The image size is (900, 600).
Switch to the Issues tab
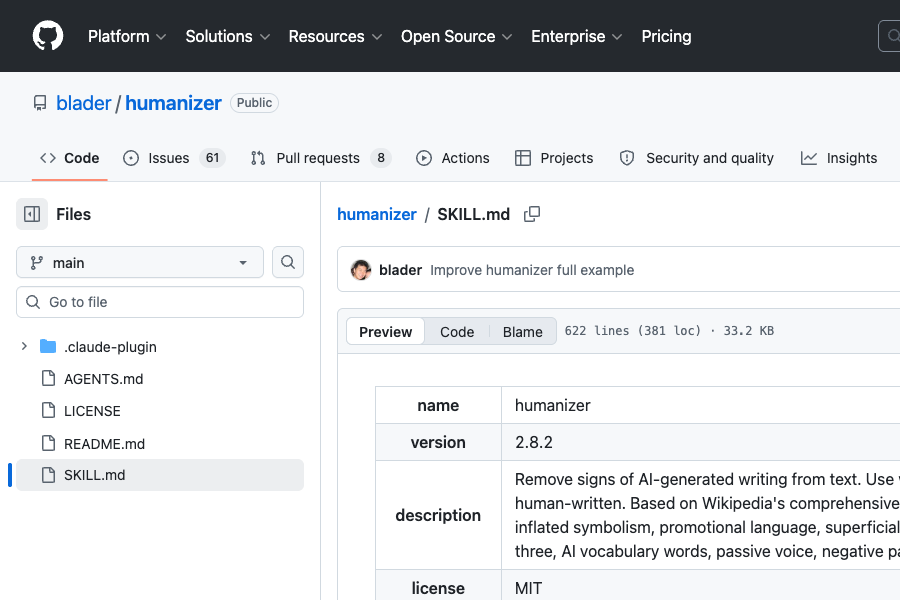(x=174, y=158)
